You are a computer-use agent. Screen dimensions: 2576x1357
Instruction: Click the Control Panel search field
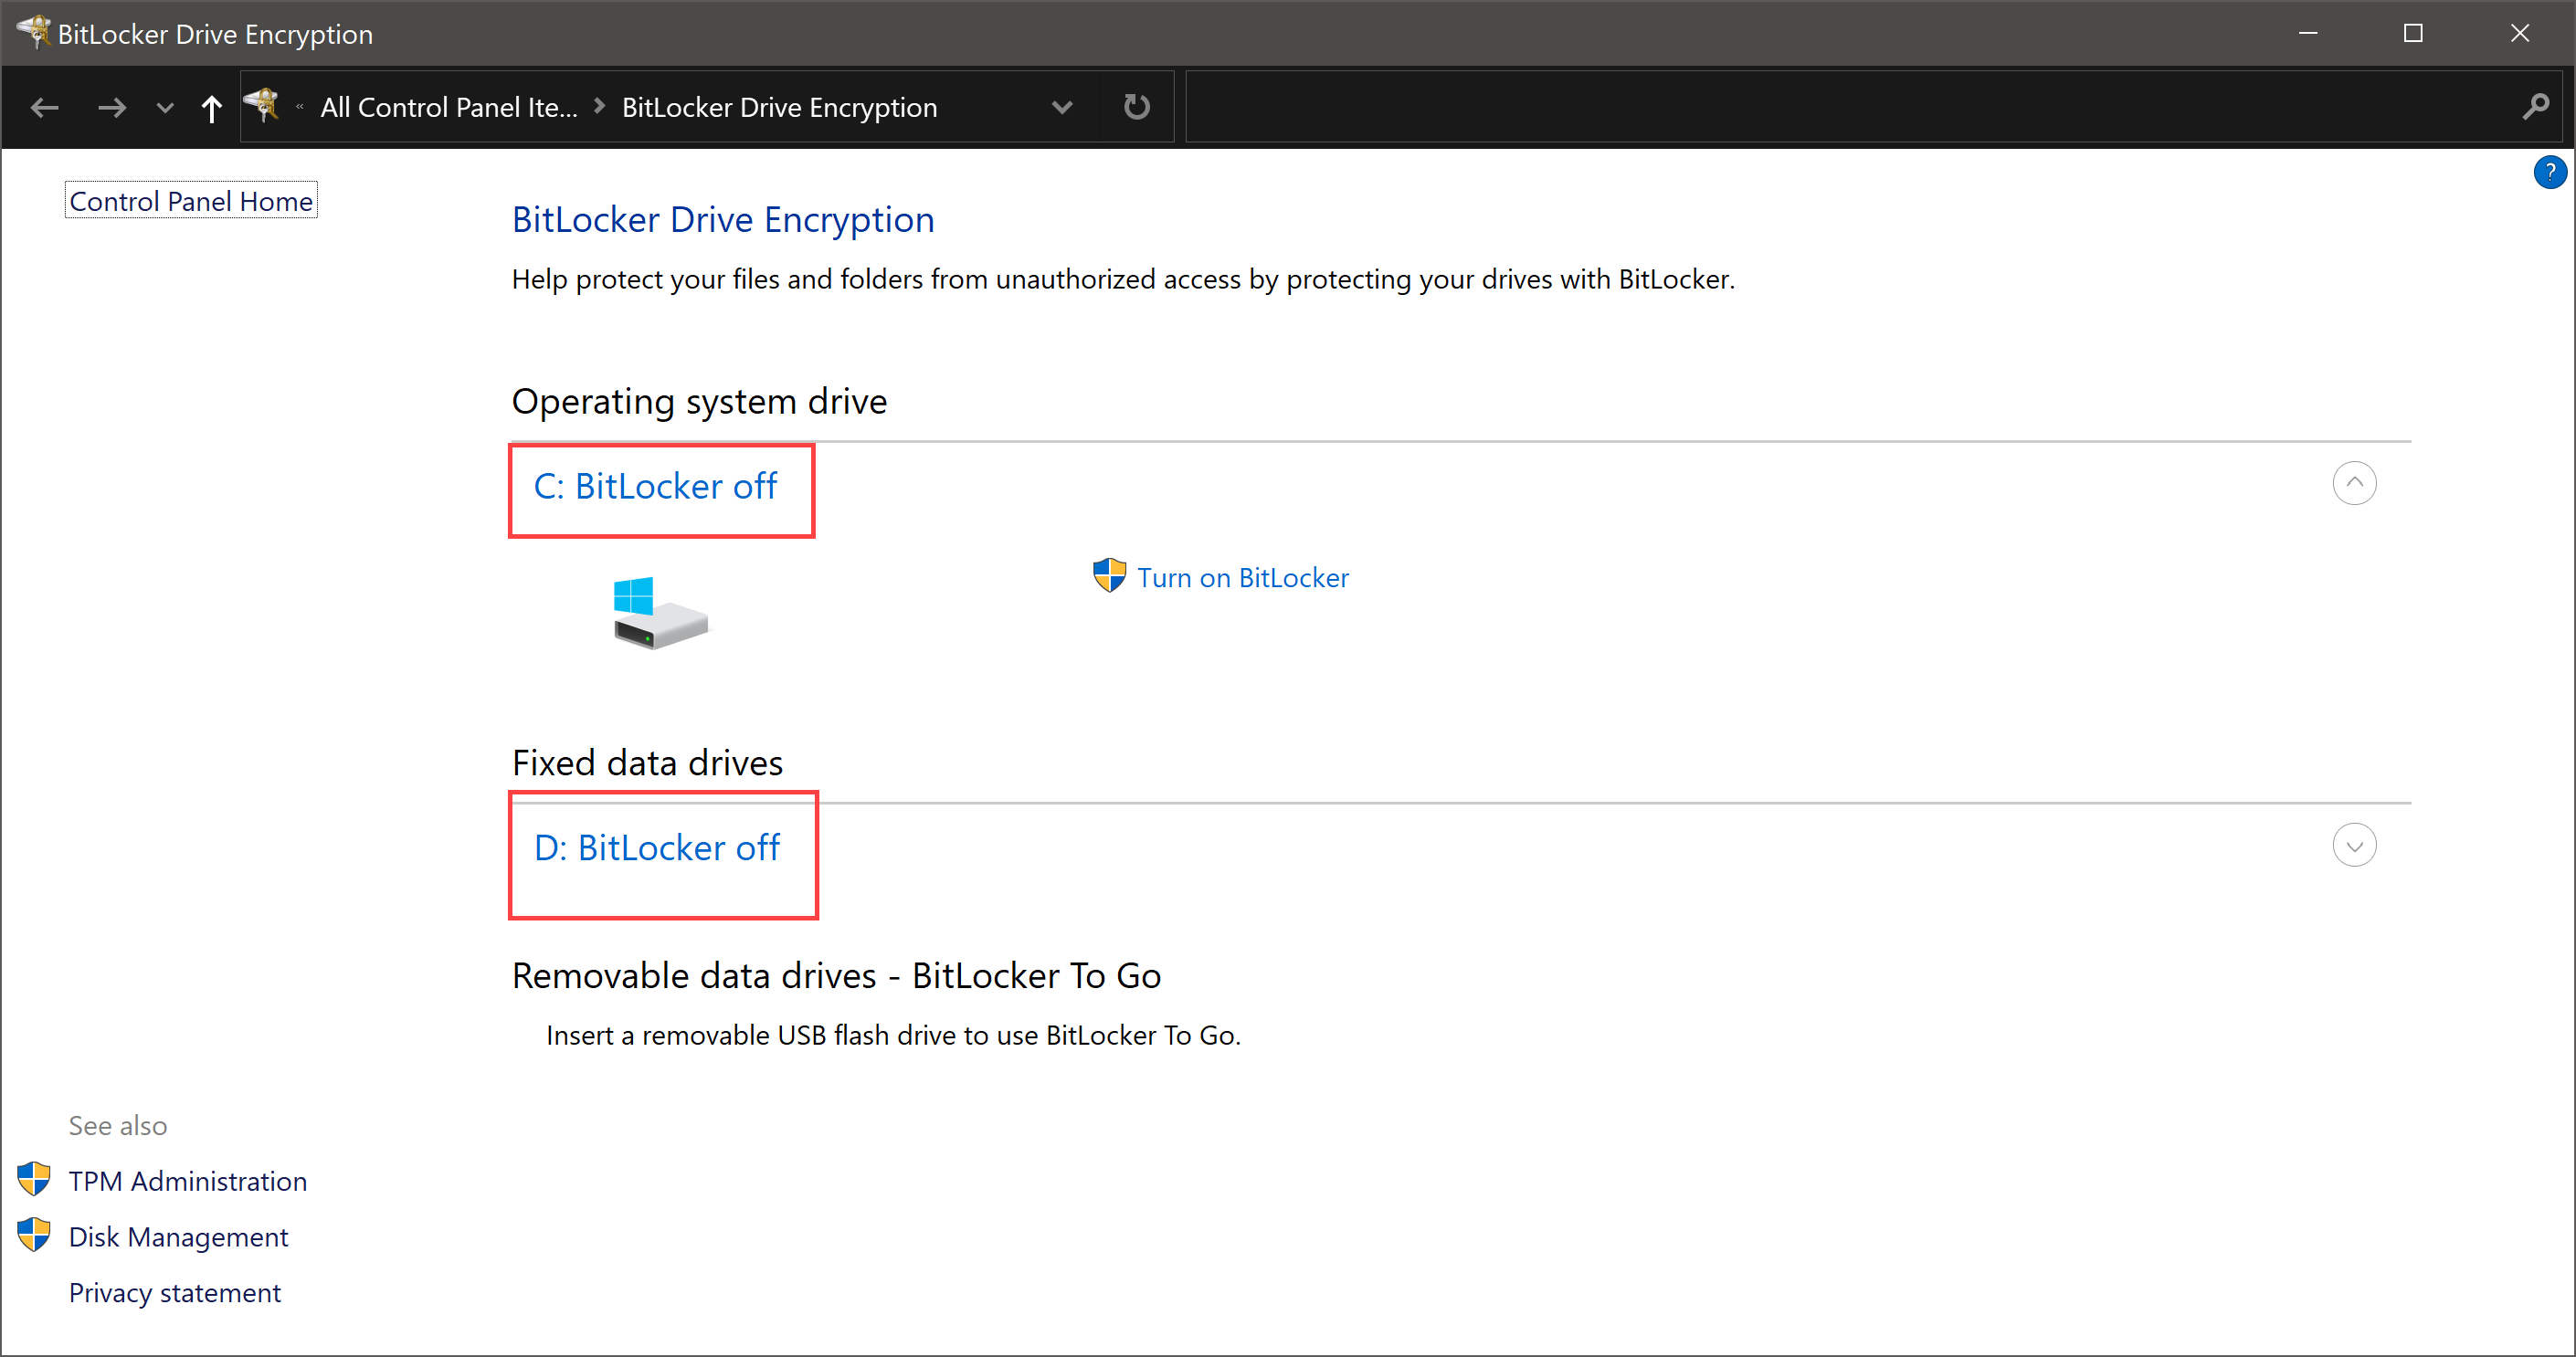pyautogui.click(x=1850, y=107)
